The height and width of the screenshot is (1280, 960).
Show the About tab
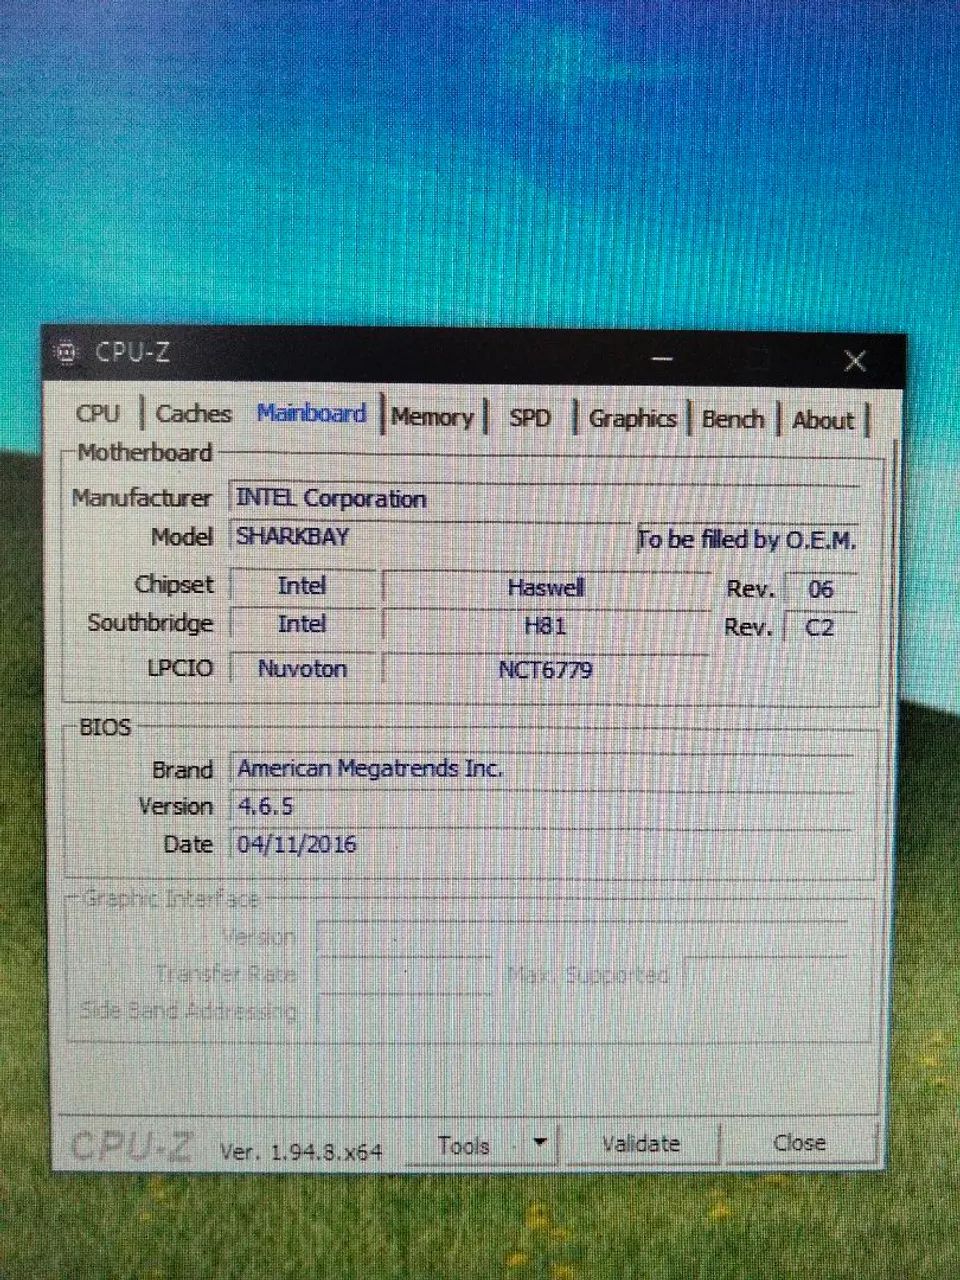coord(823,420)
